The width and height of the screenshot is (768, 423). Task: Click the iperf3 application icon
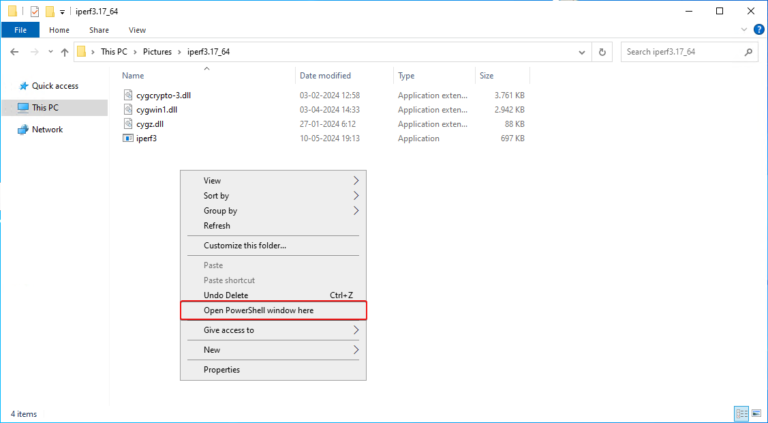128,139
